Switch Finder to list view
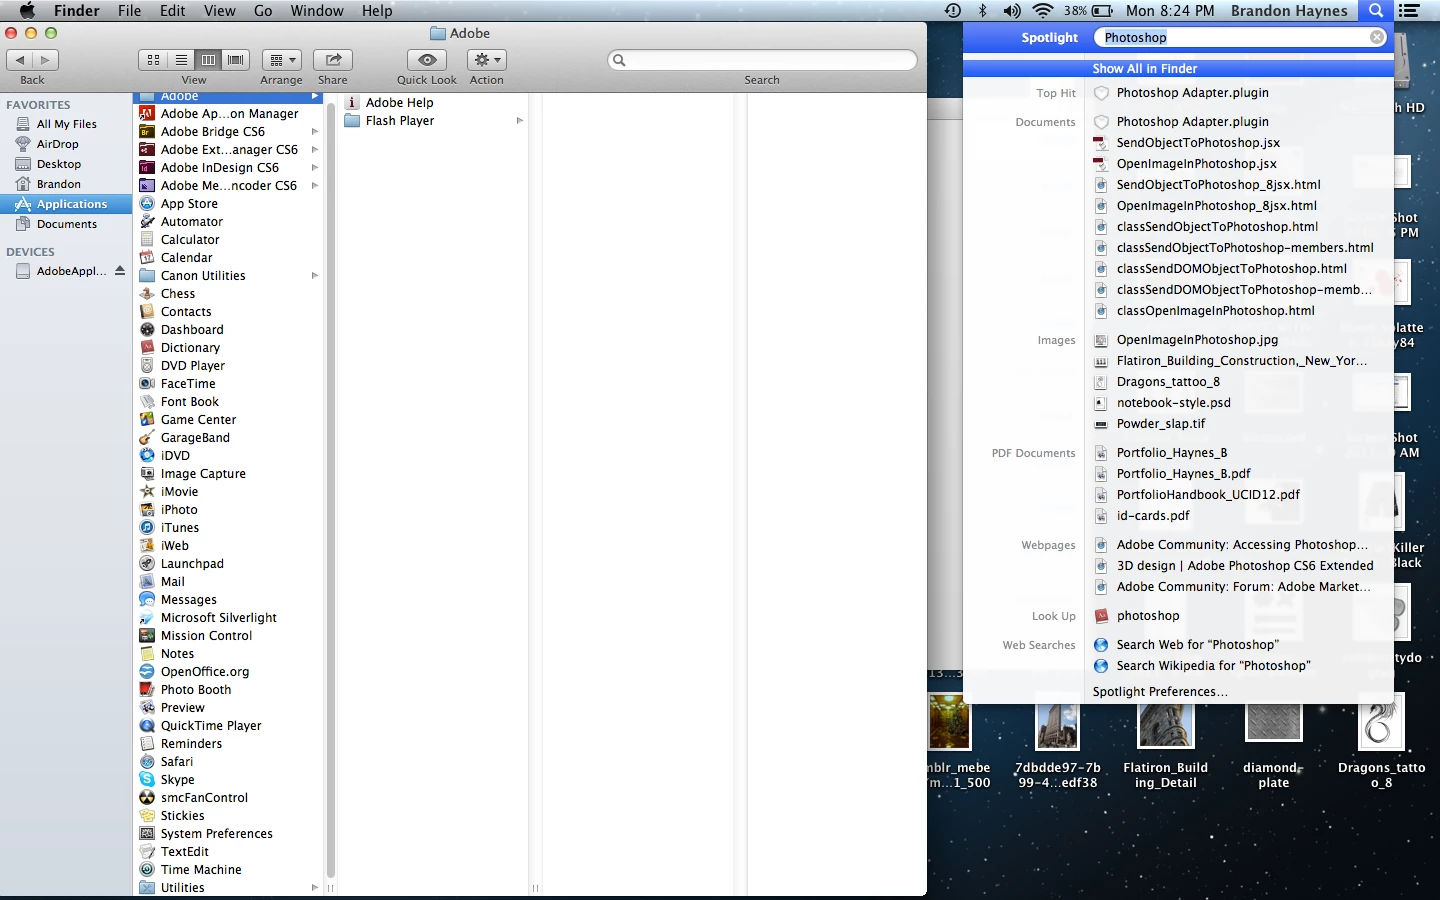 181,60
